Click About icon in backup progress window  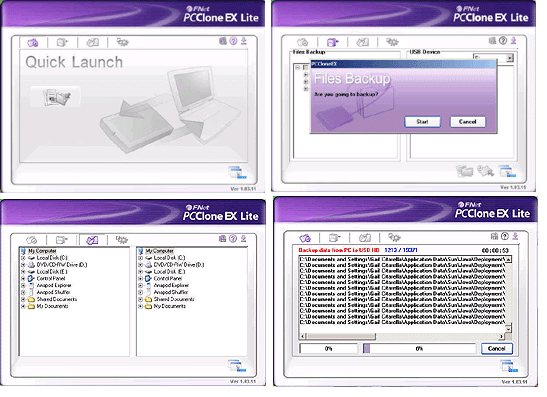tap(494, 236)
